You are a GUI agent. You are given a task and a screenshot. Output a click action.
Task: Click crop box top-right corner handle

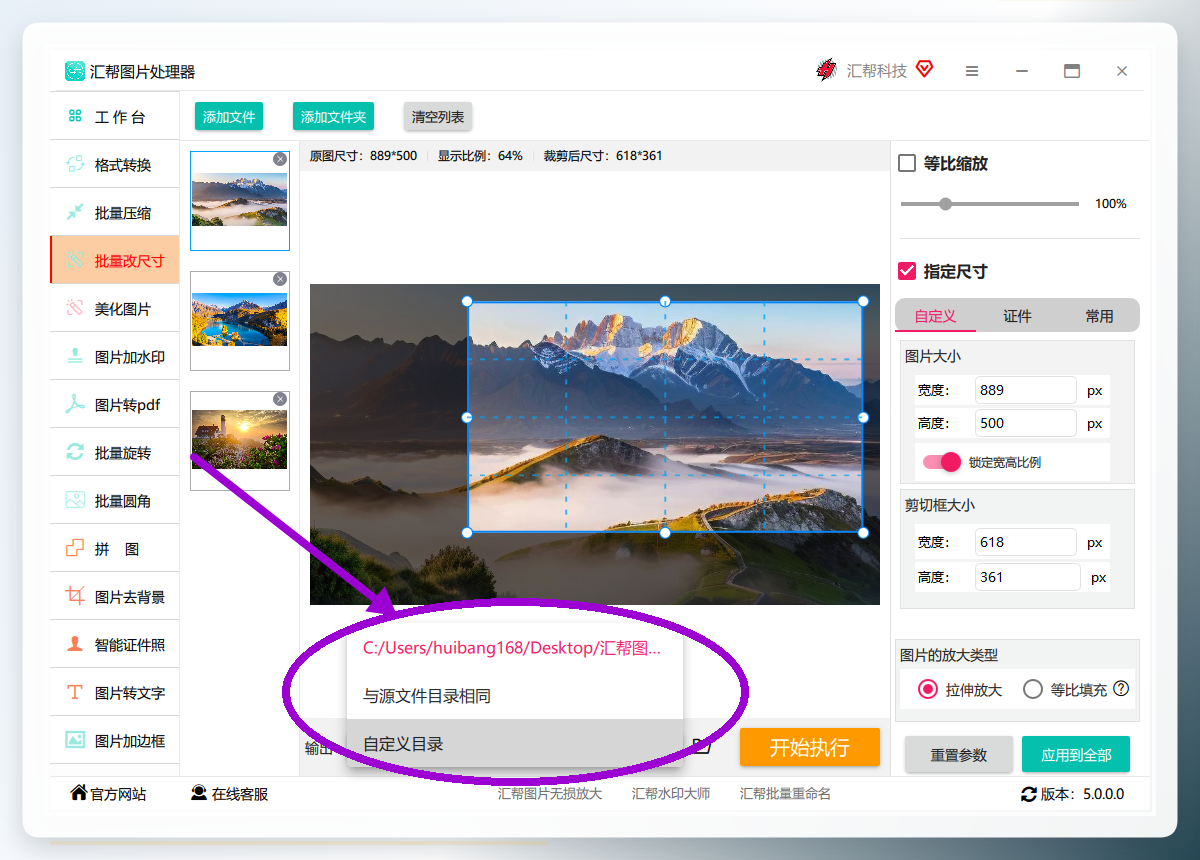863,301
